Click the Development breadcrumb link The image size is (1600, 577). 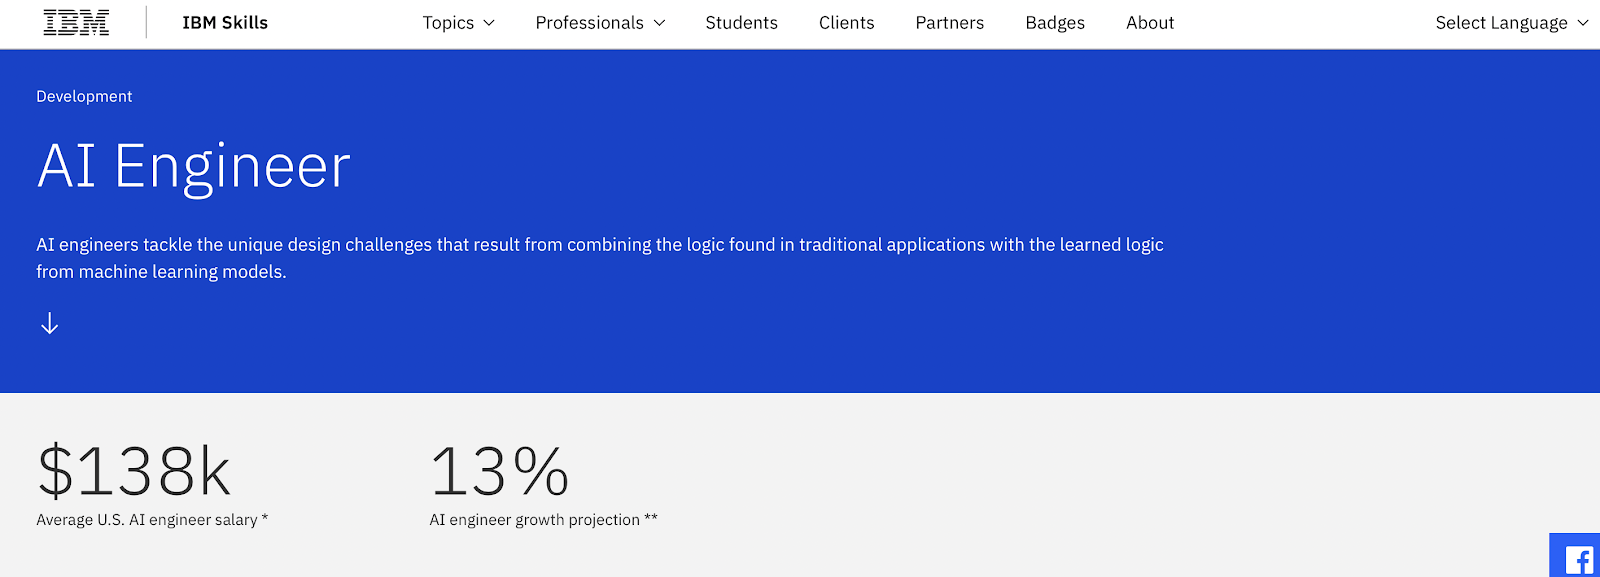click(x=84, y=96)
